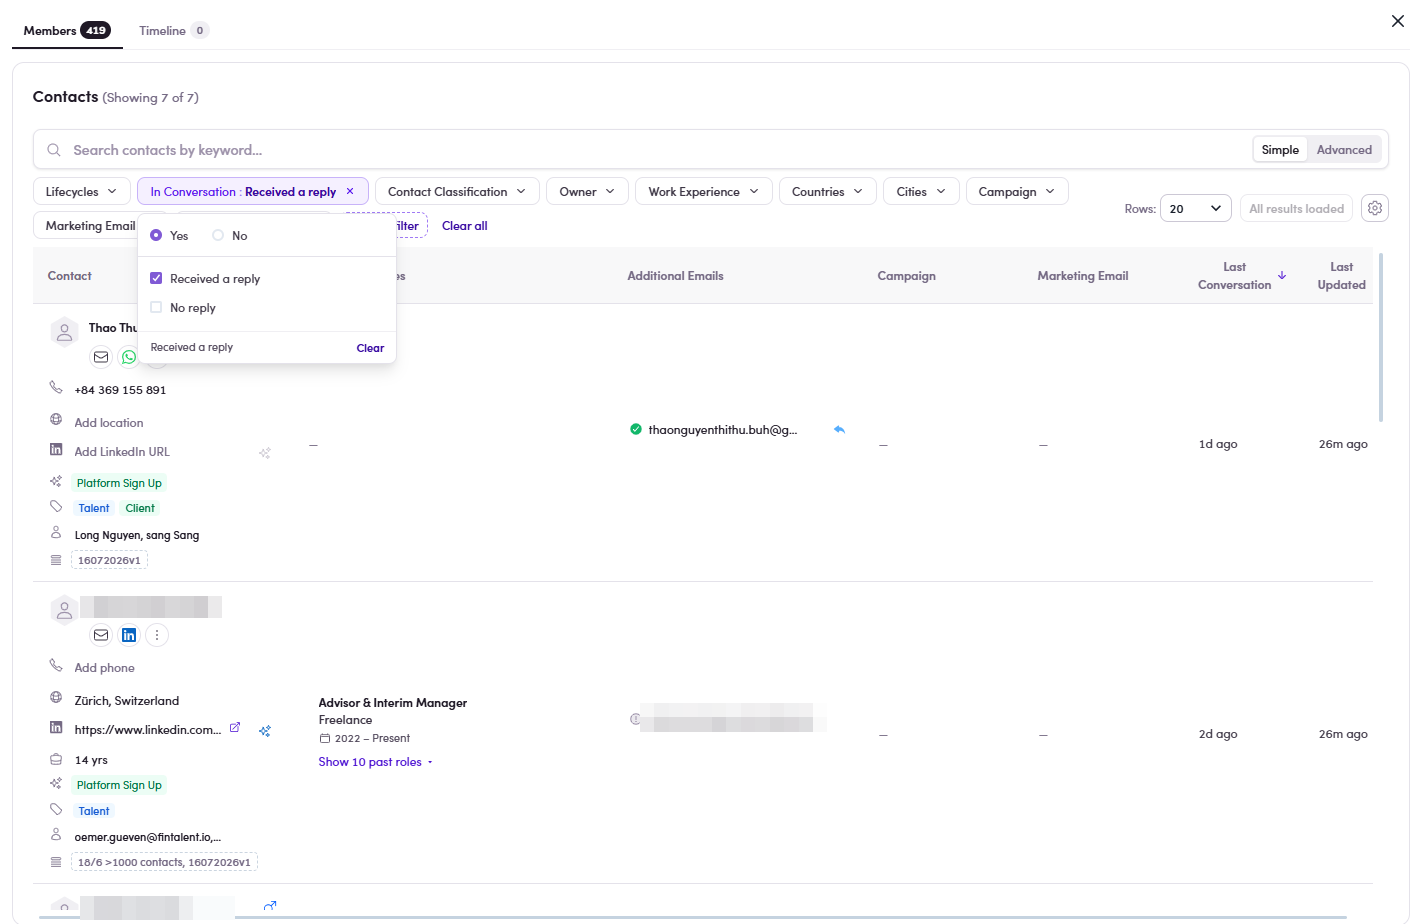Open LinkedIn URL external link icon
This screenshot has height=924, width=1420.
[x=235, y=728]
